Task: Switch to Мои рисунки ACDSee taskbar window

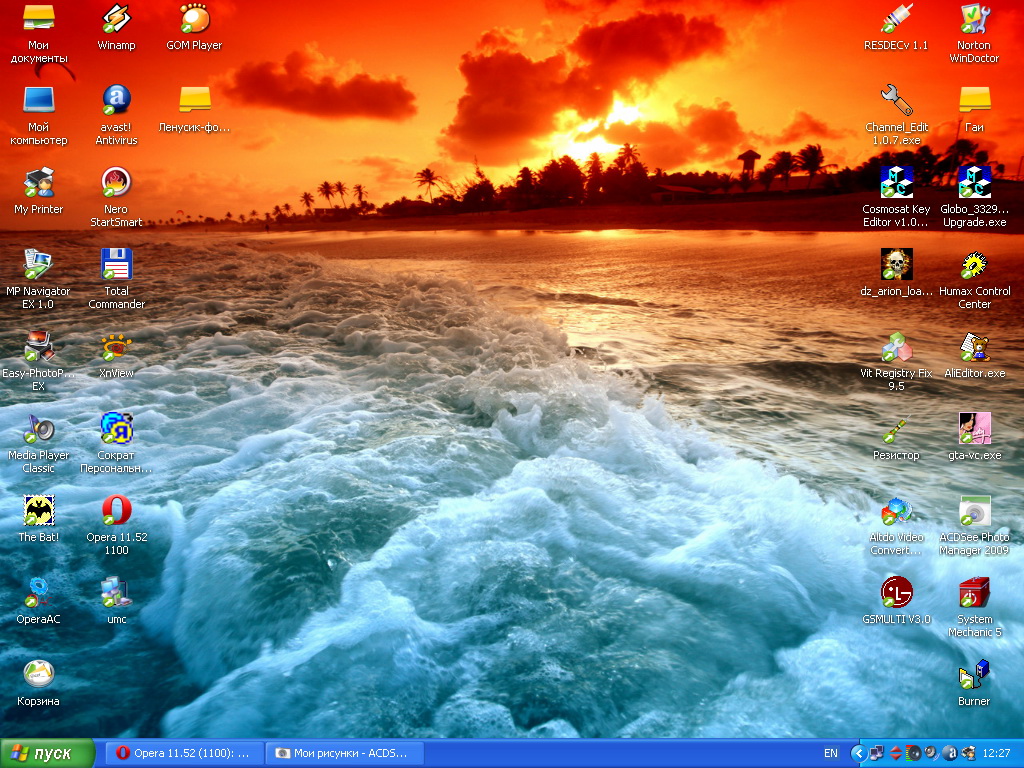Action: click(x=344, y=753)
